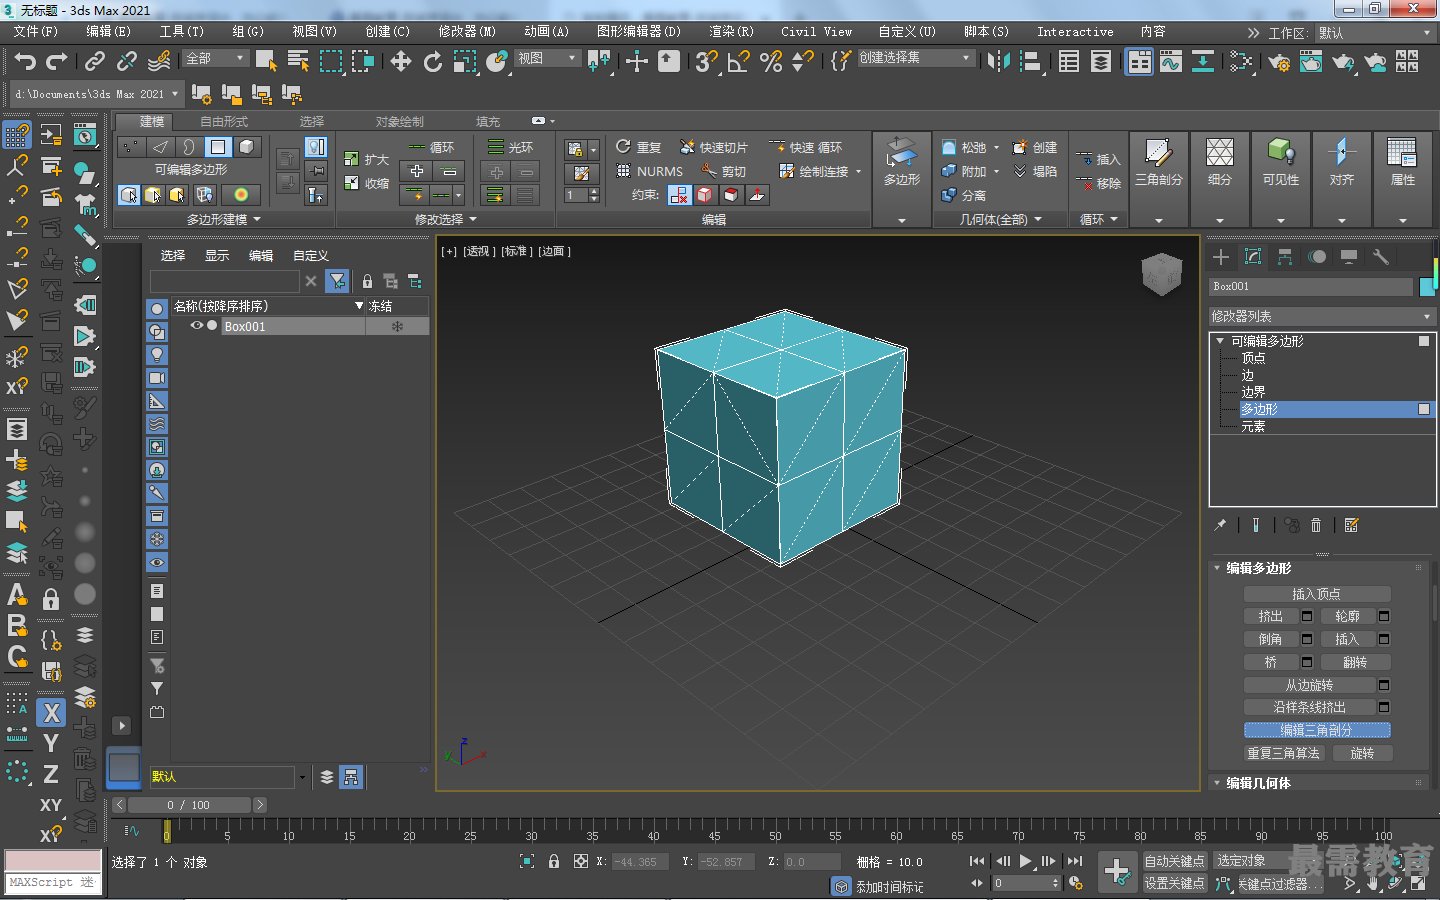1440x900 pixels.
Task: Click the Remove modifier trash icon
Action: point(1316,525)
